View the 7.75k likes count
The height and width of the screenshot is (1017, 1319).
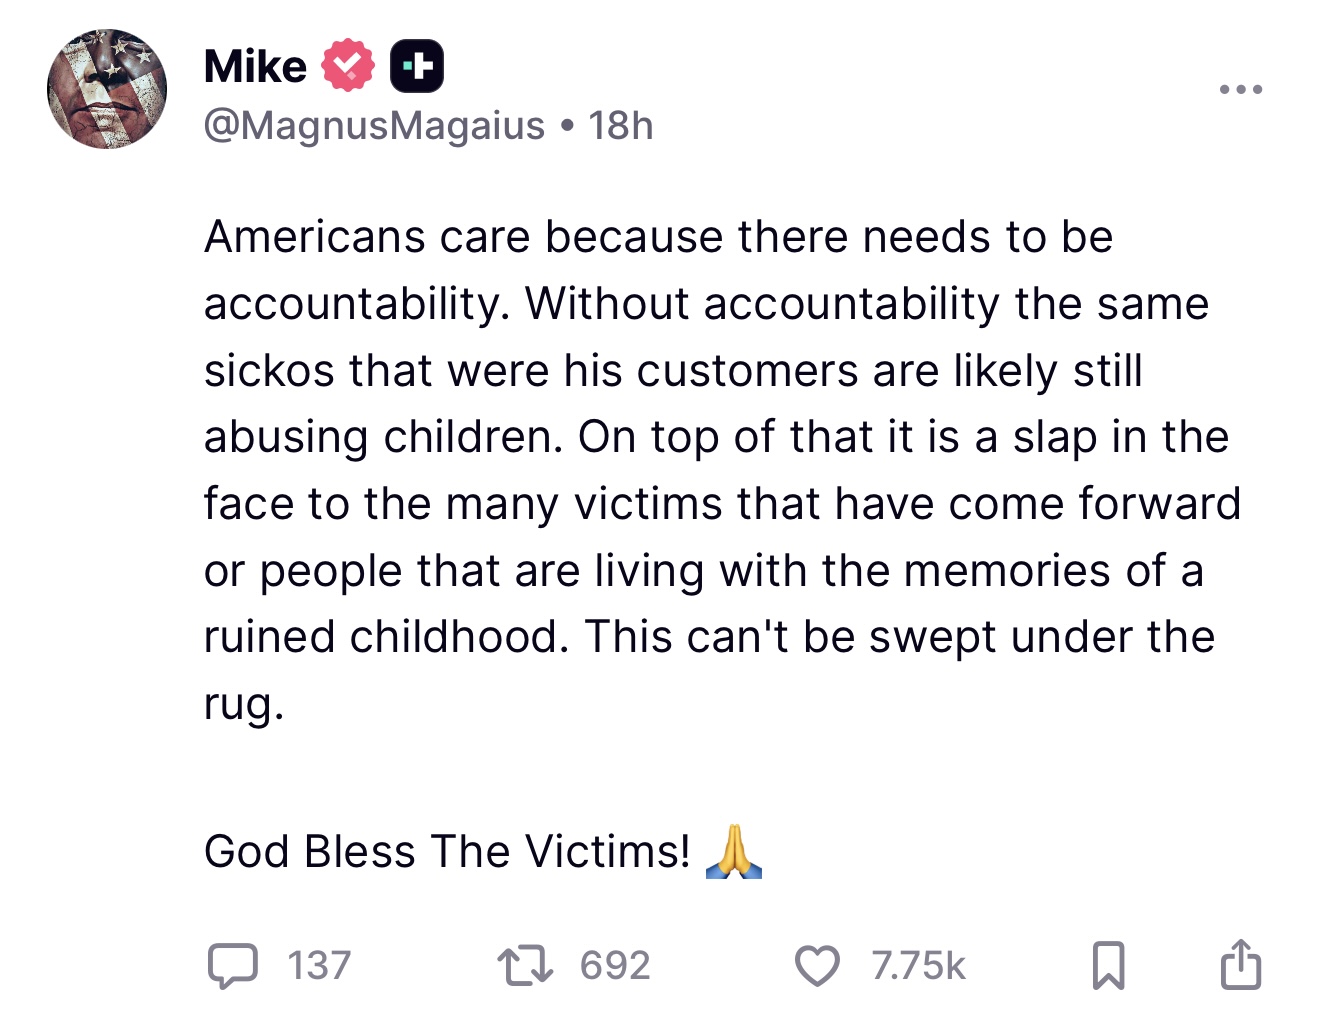[x=918, y=966]
